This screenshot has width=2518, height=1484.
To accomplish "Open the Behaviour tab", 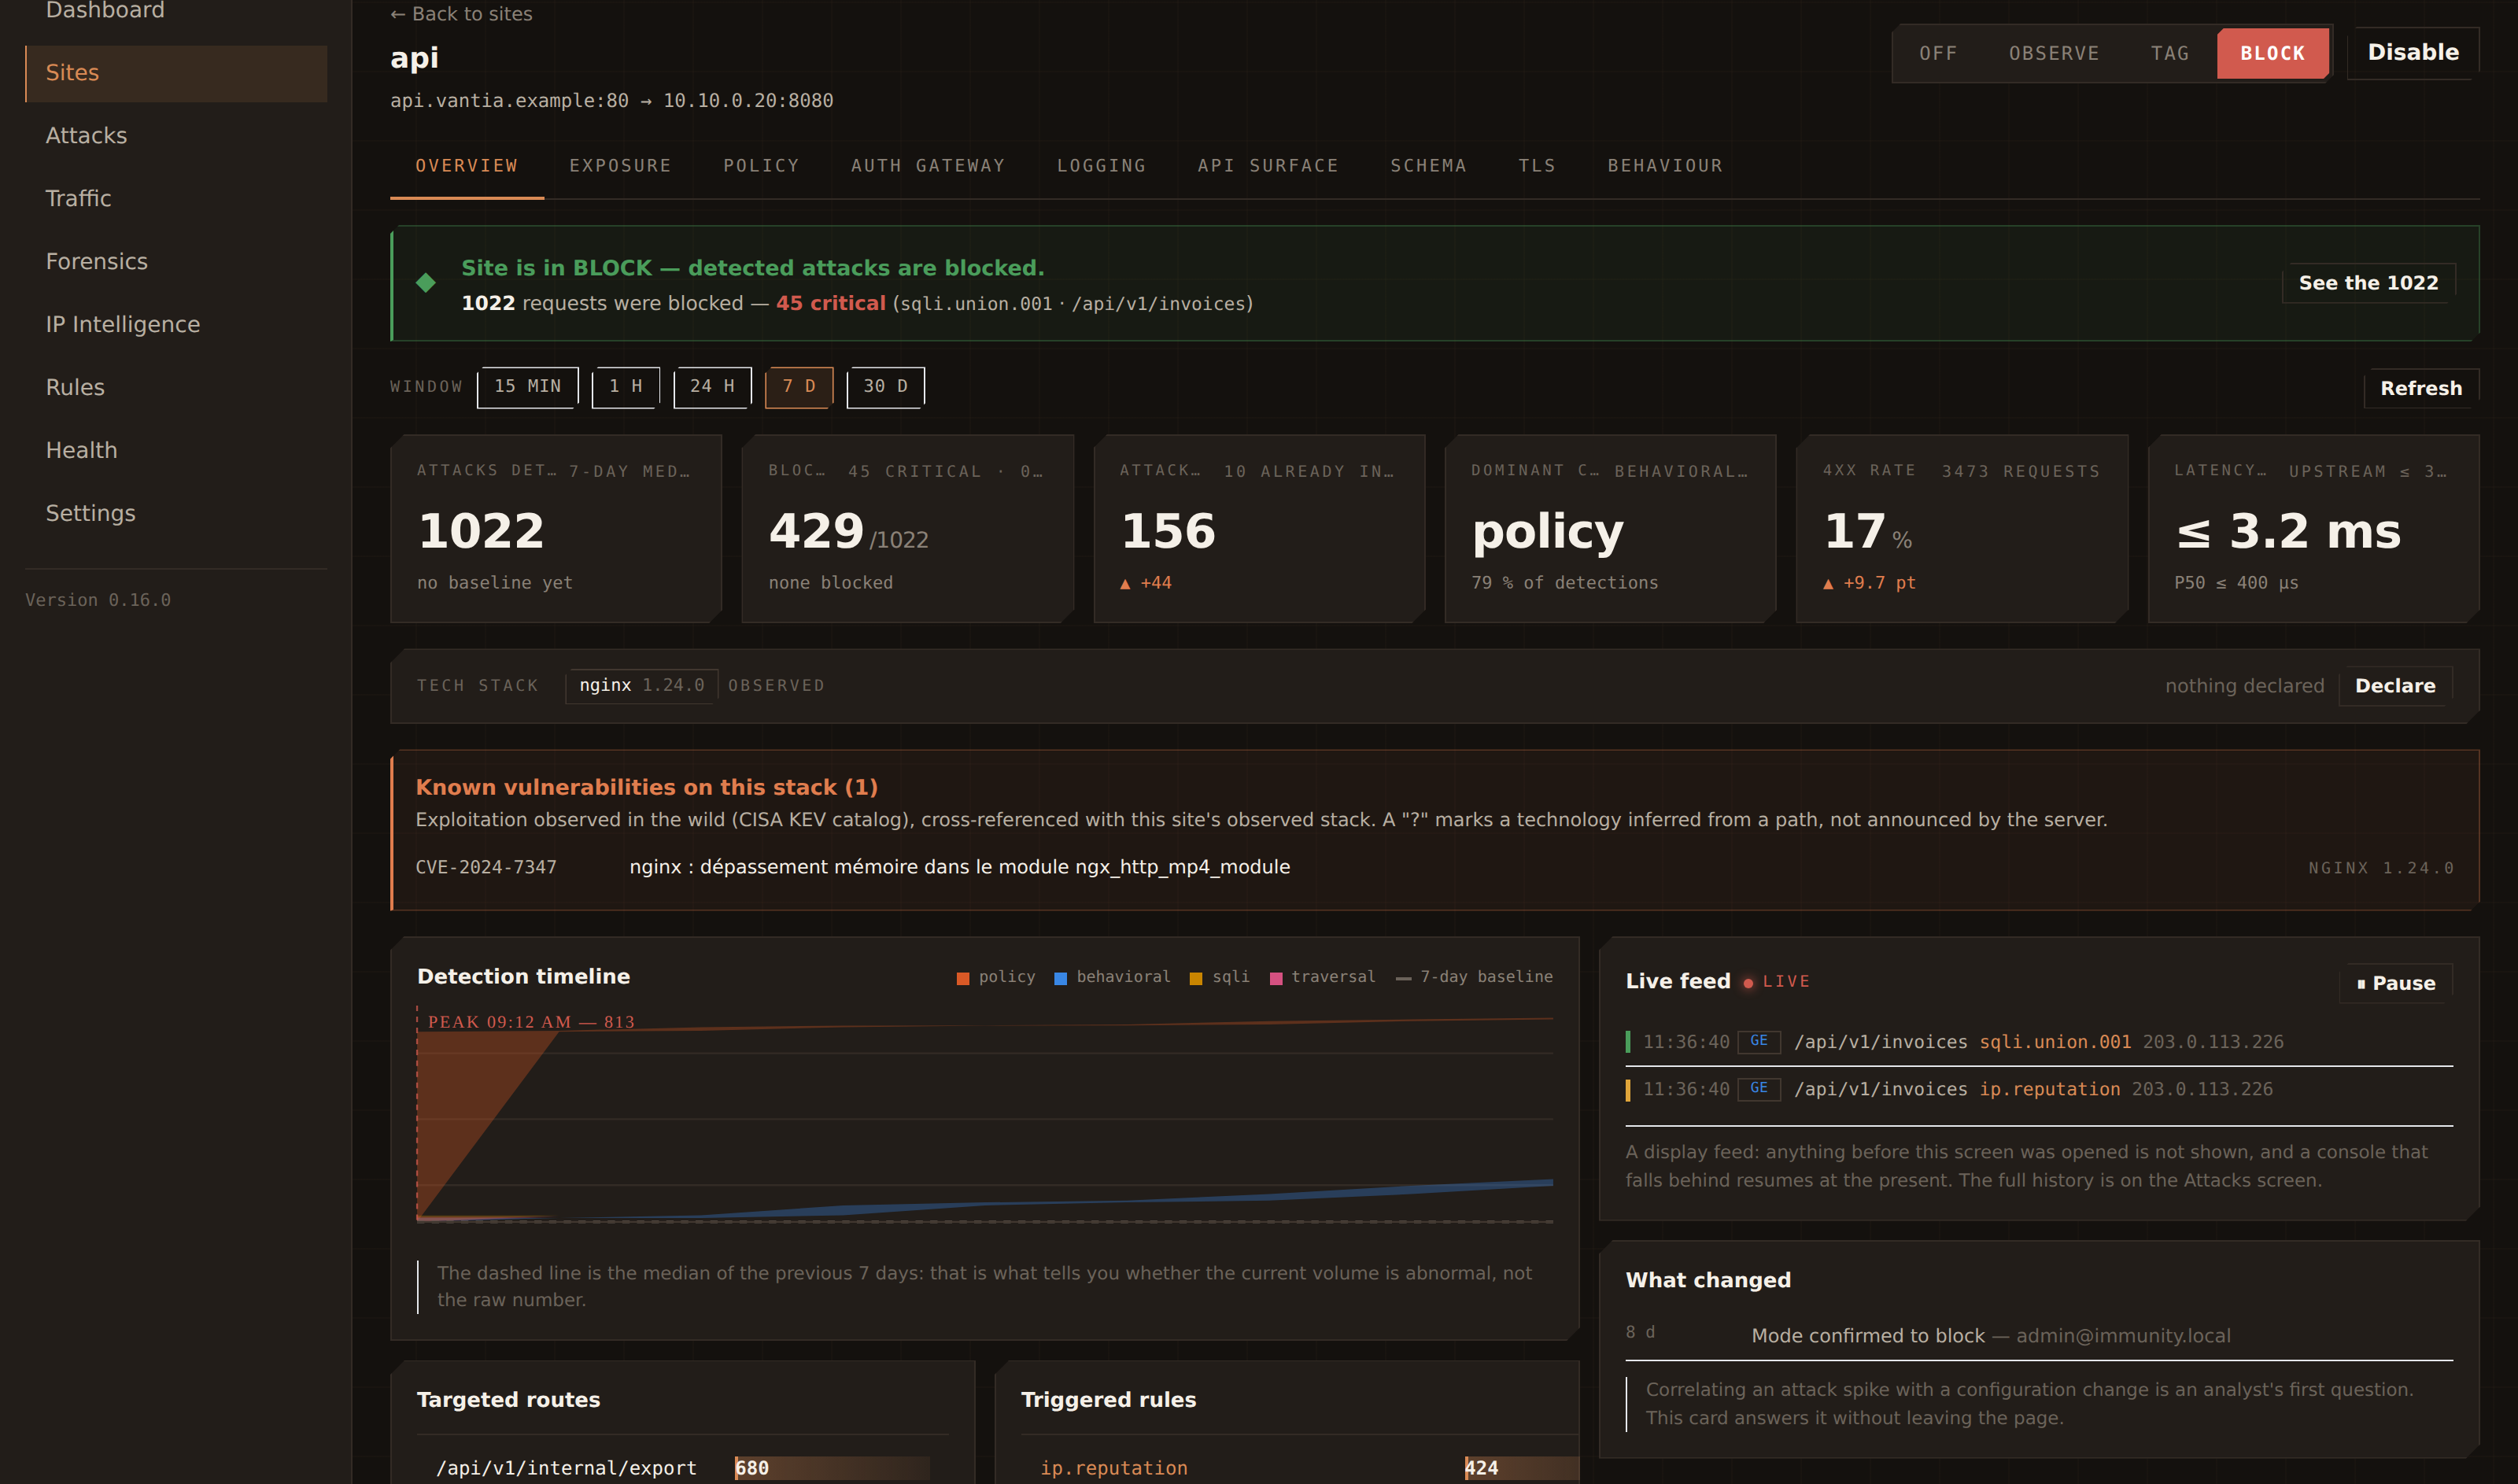I will [x=1665, y=166].
